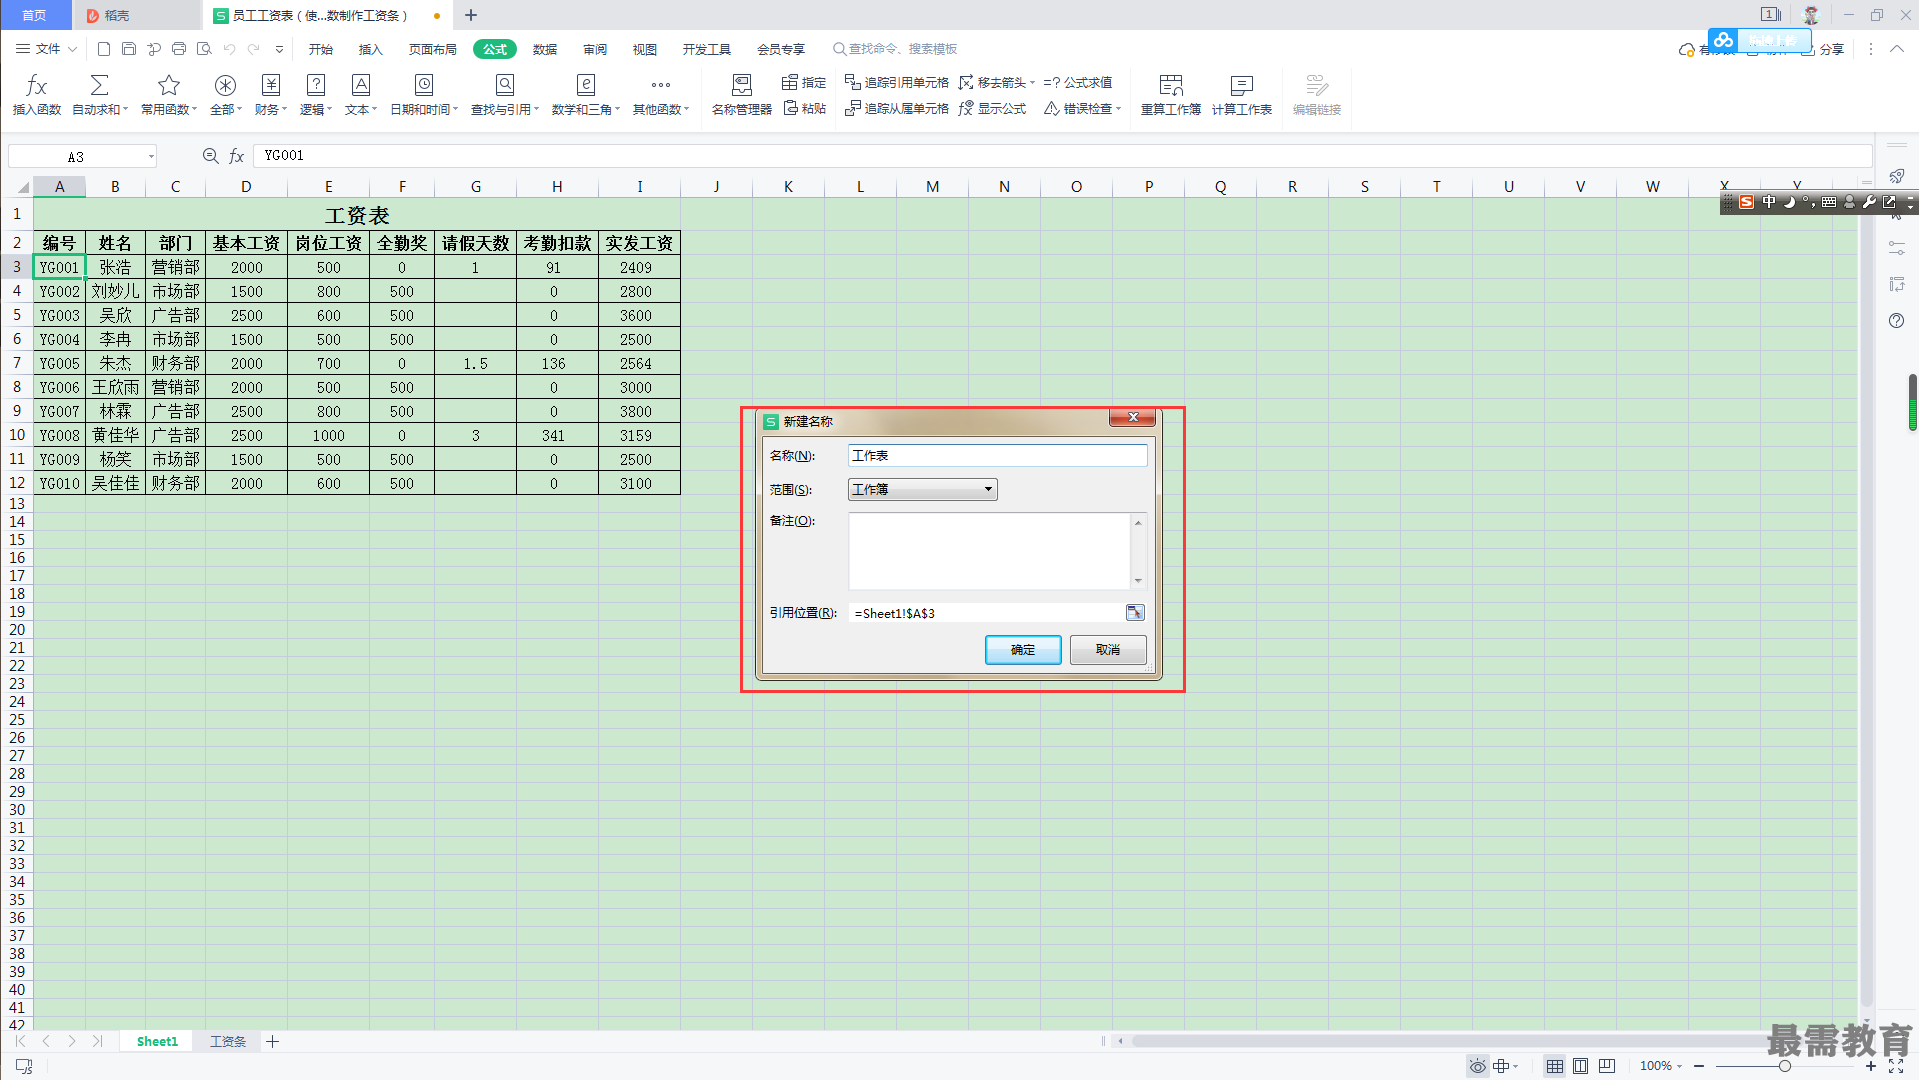Viewport: 1919px width, 1080px height.
Task: Open the 范围 (Scope) dropdown
Action: (922, 490)
